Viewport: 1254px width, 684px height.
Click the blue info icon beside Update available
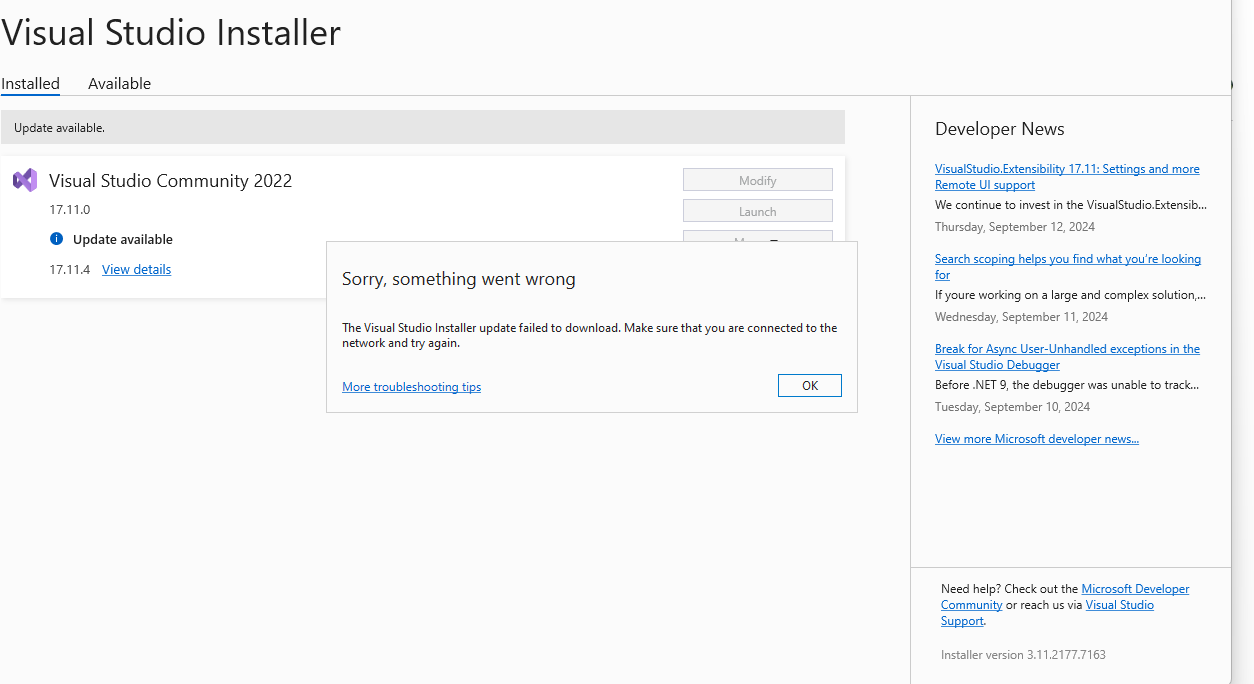click(x=56, y=239)
